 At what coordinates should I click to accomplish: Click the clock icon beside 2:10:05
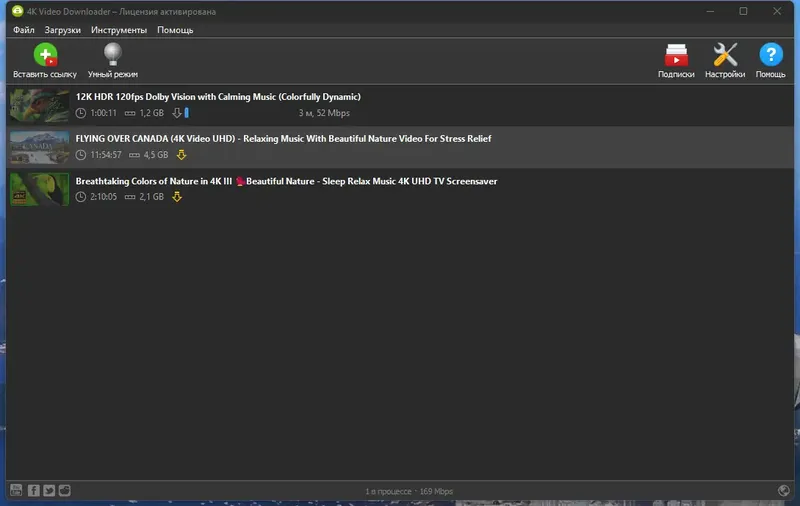point(81,196)
